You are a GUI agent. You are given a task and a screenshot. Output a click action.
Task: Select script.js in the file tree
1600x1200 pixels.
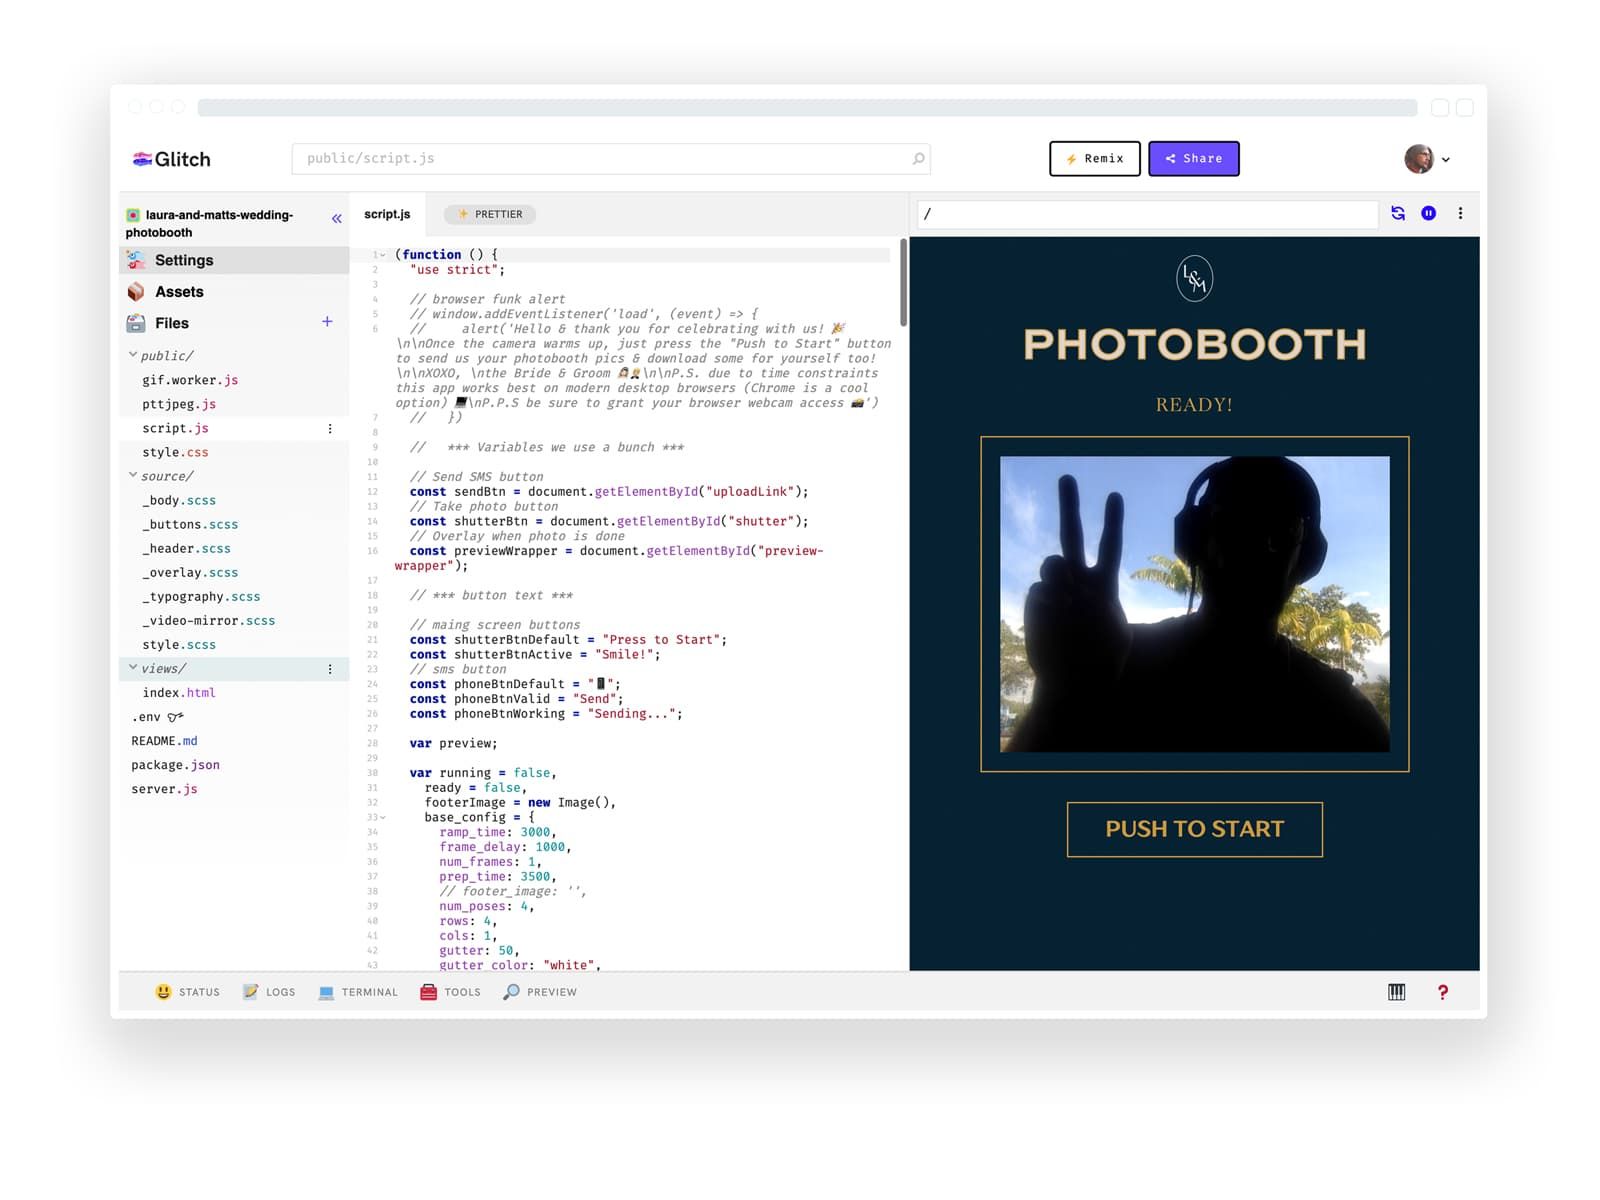pos(175,428)
